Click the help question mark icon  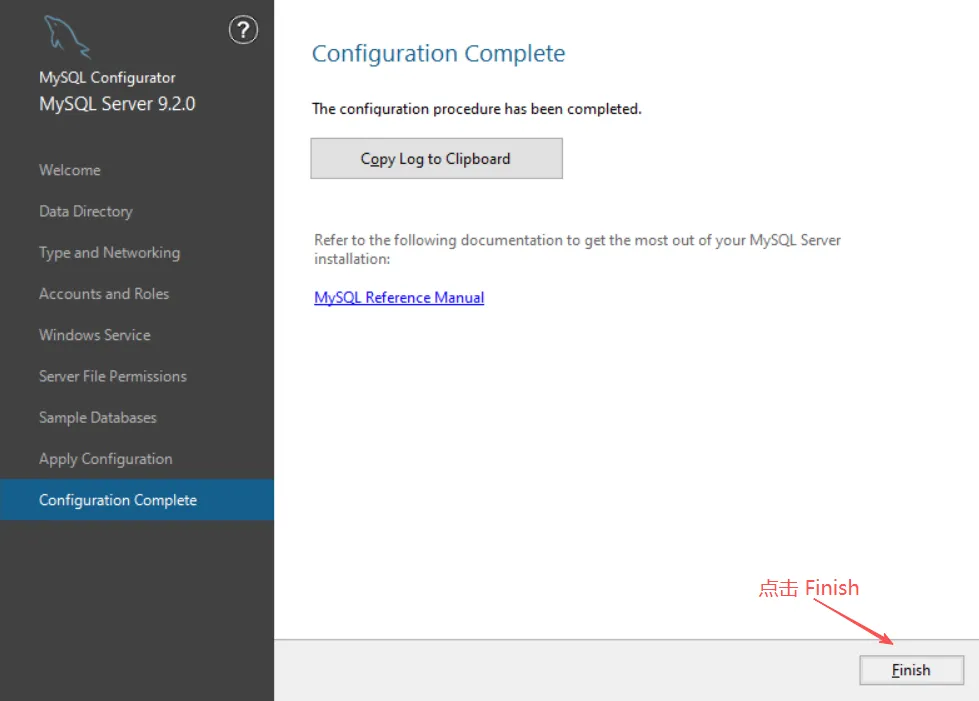click(x=243, y=30)
